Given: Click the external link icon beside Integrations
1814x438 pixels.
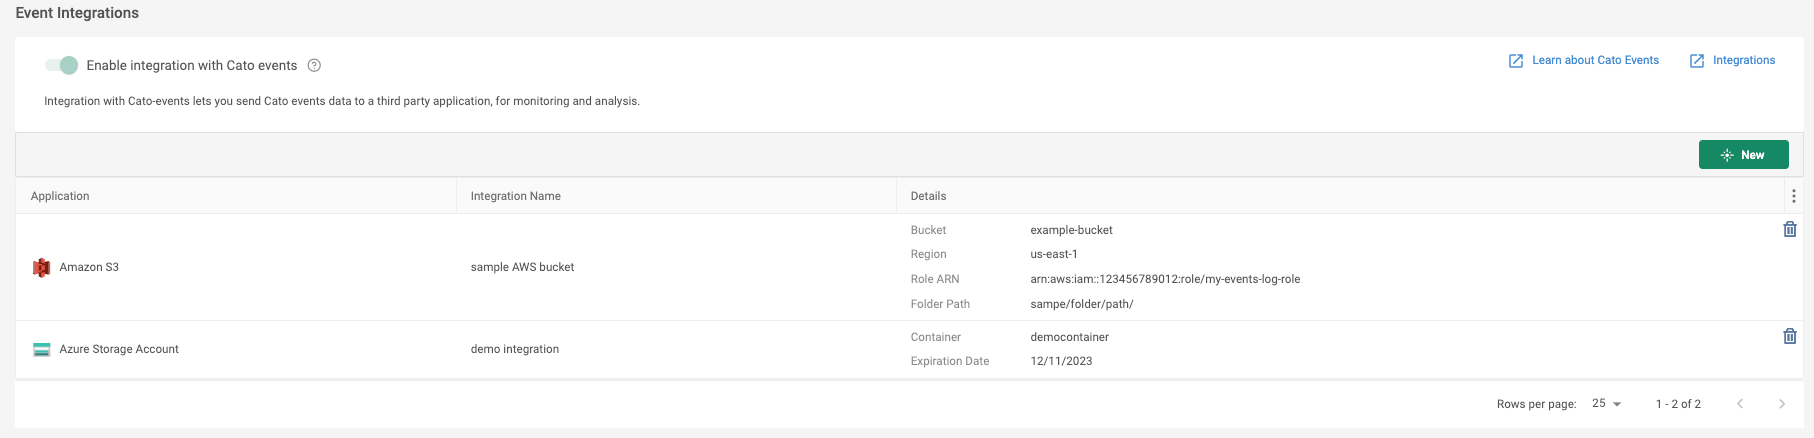Looking at the screenshot, I should [1697, 61].
